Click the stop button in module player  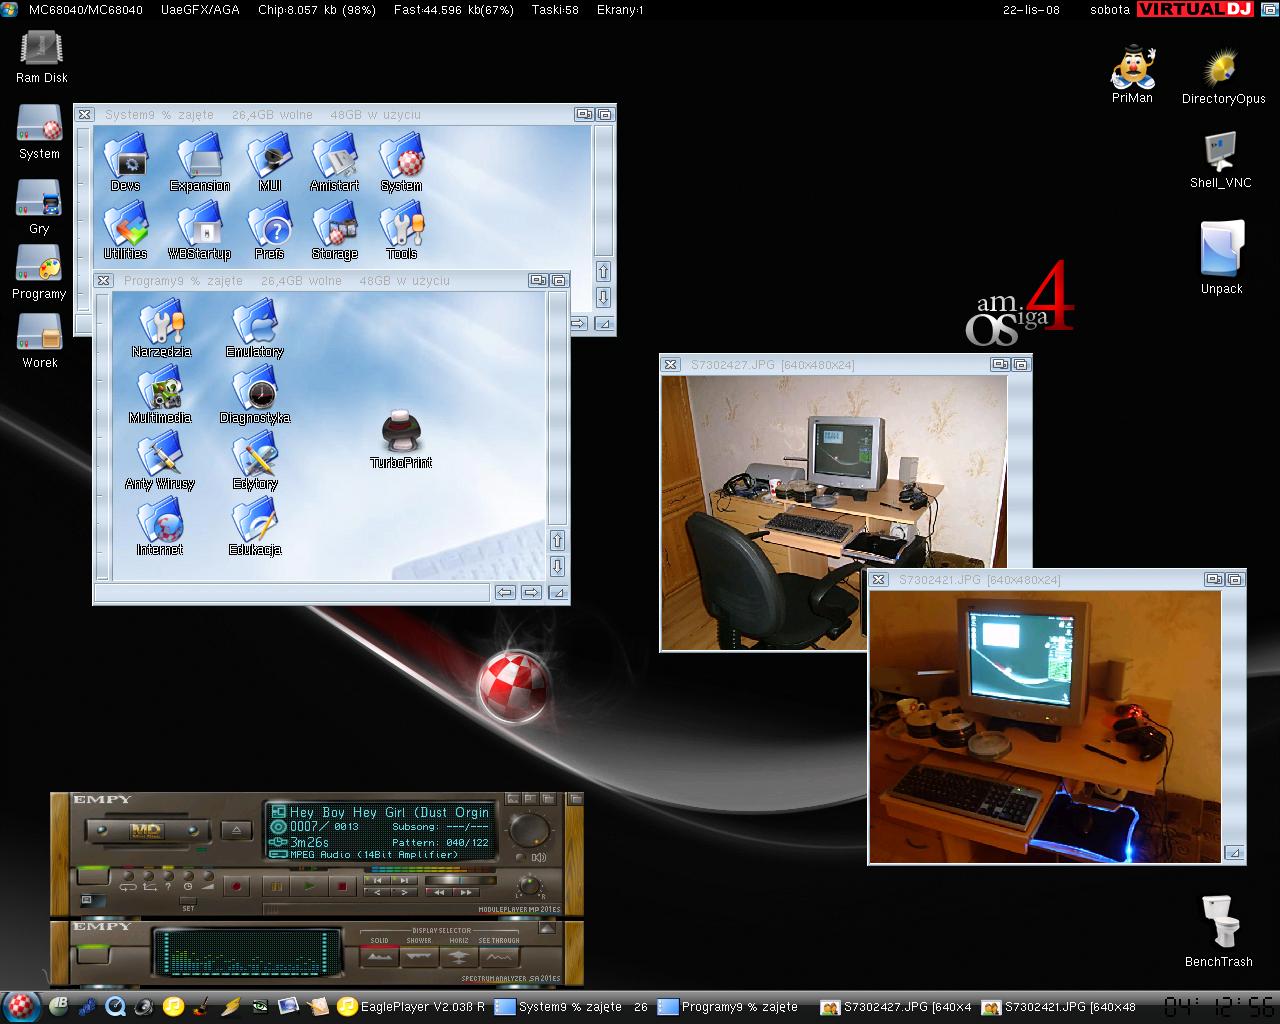(342, 886)
